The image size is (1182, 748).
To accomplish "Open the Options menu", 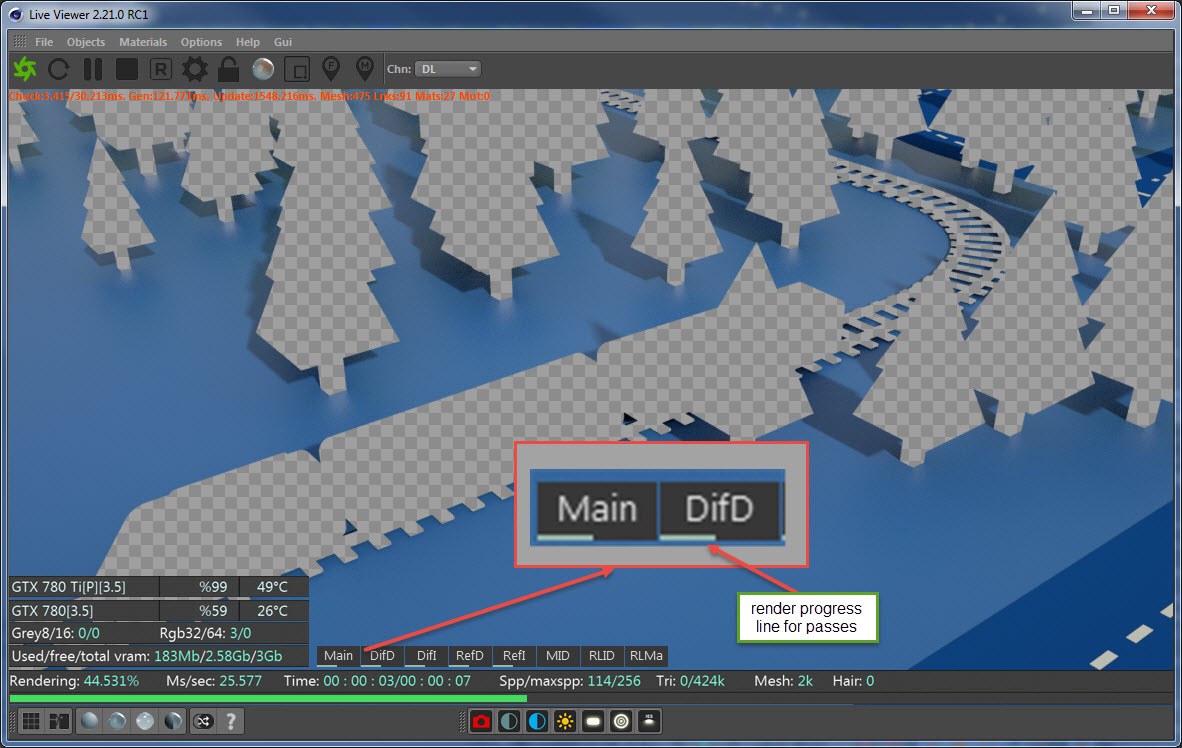I will [201, 42].
